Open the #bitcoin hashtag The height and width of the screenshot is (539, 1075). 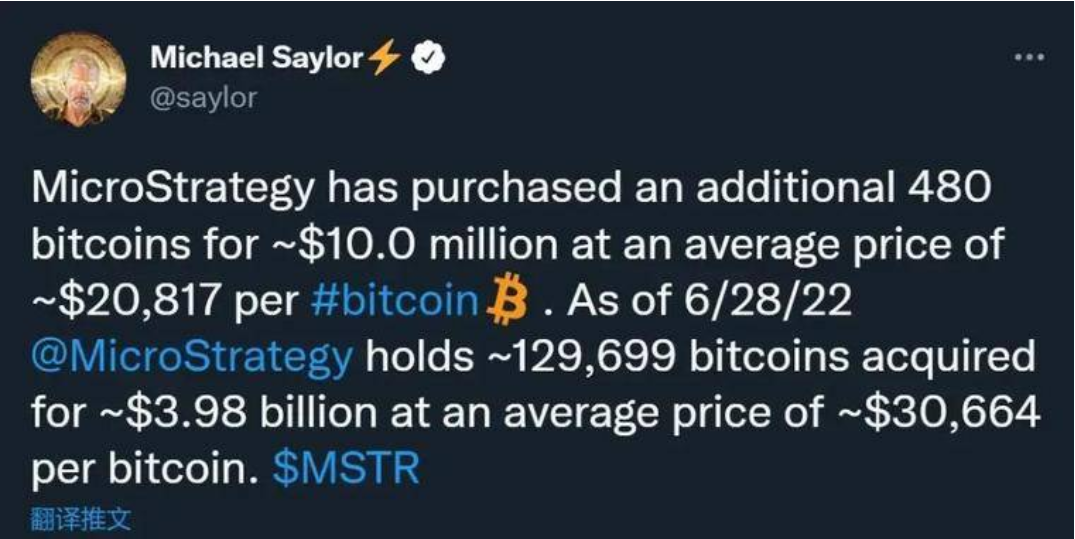[394, 301]
